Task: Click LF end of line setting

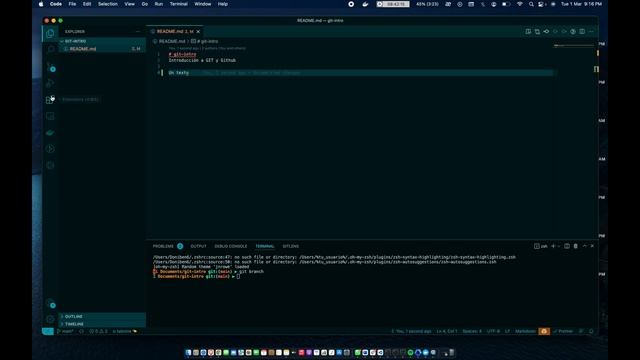Action: (507, 331)
